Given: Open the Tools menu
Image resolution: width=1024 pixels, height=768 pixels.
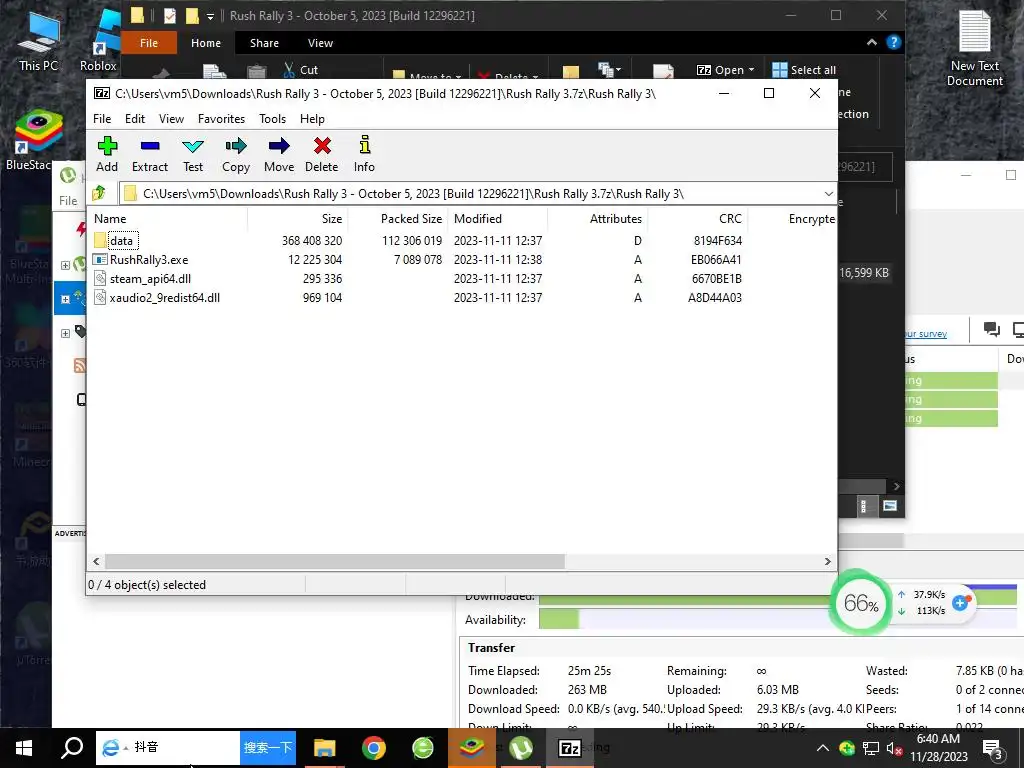Looking at the screenshot, I should coord(272,119).
